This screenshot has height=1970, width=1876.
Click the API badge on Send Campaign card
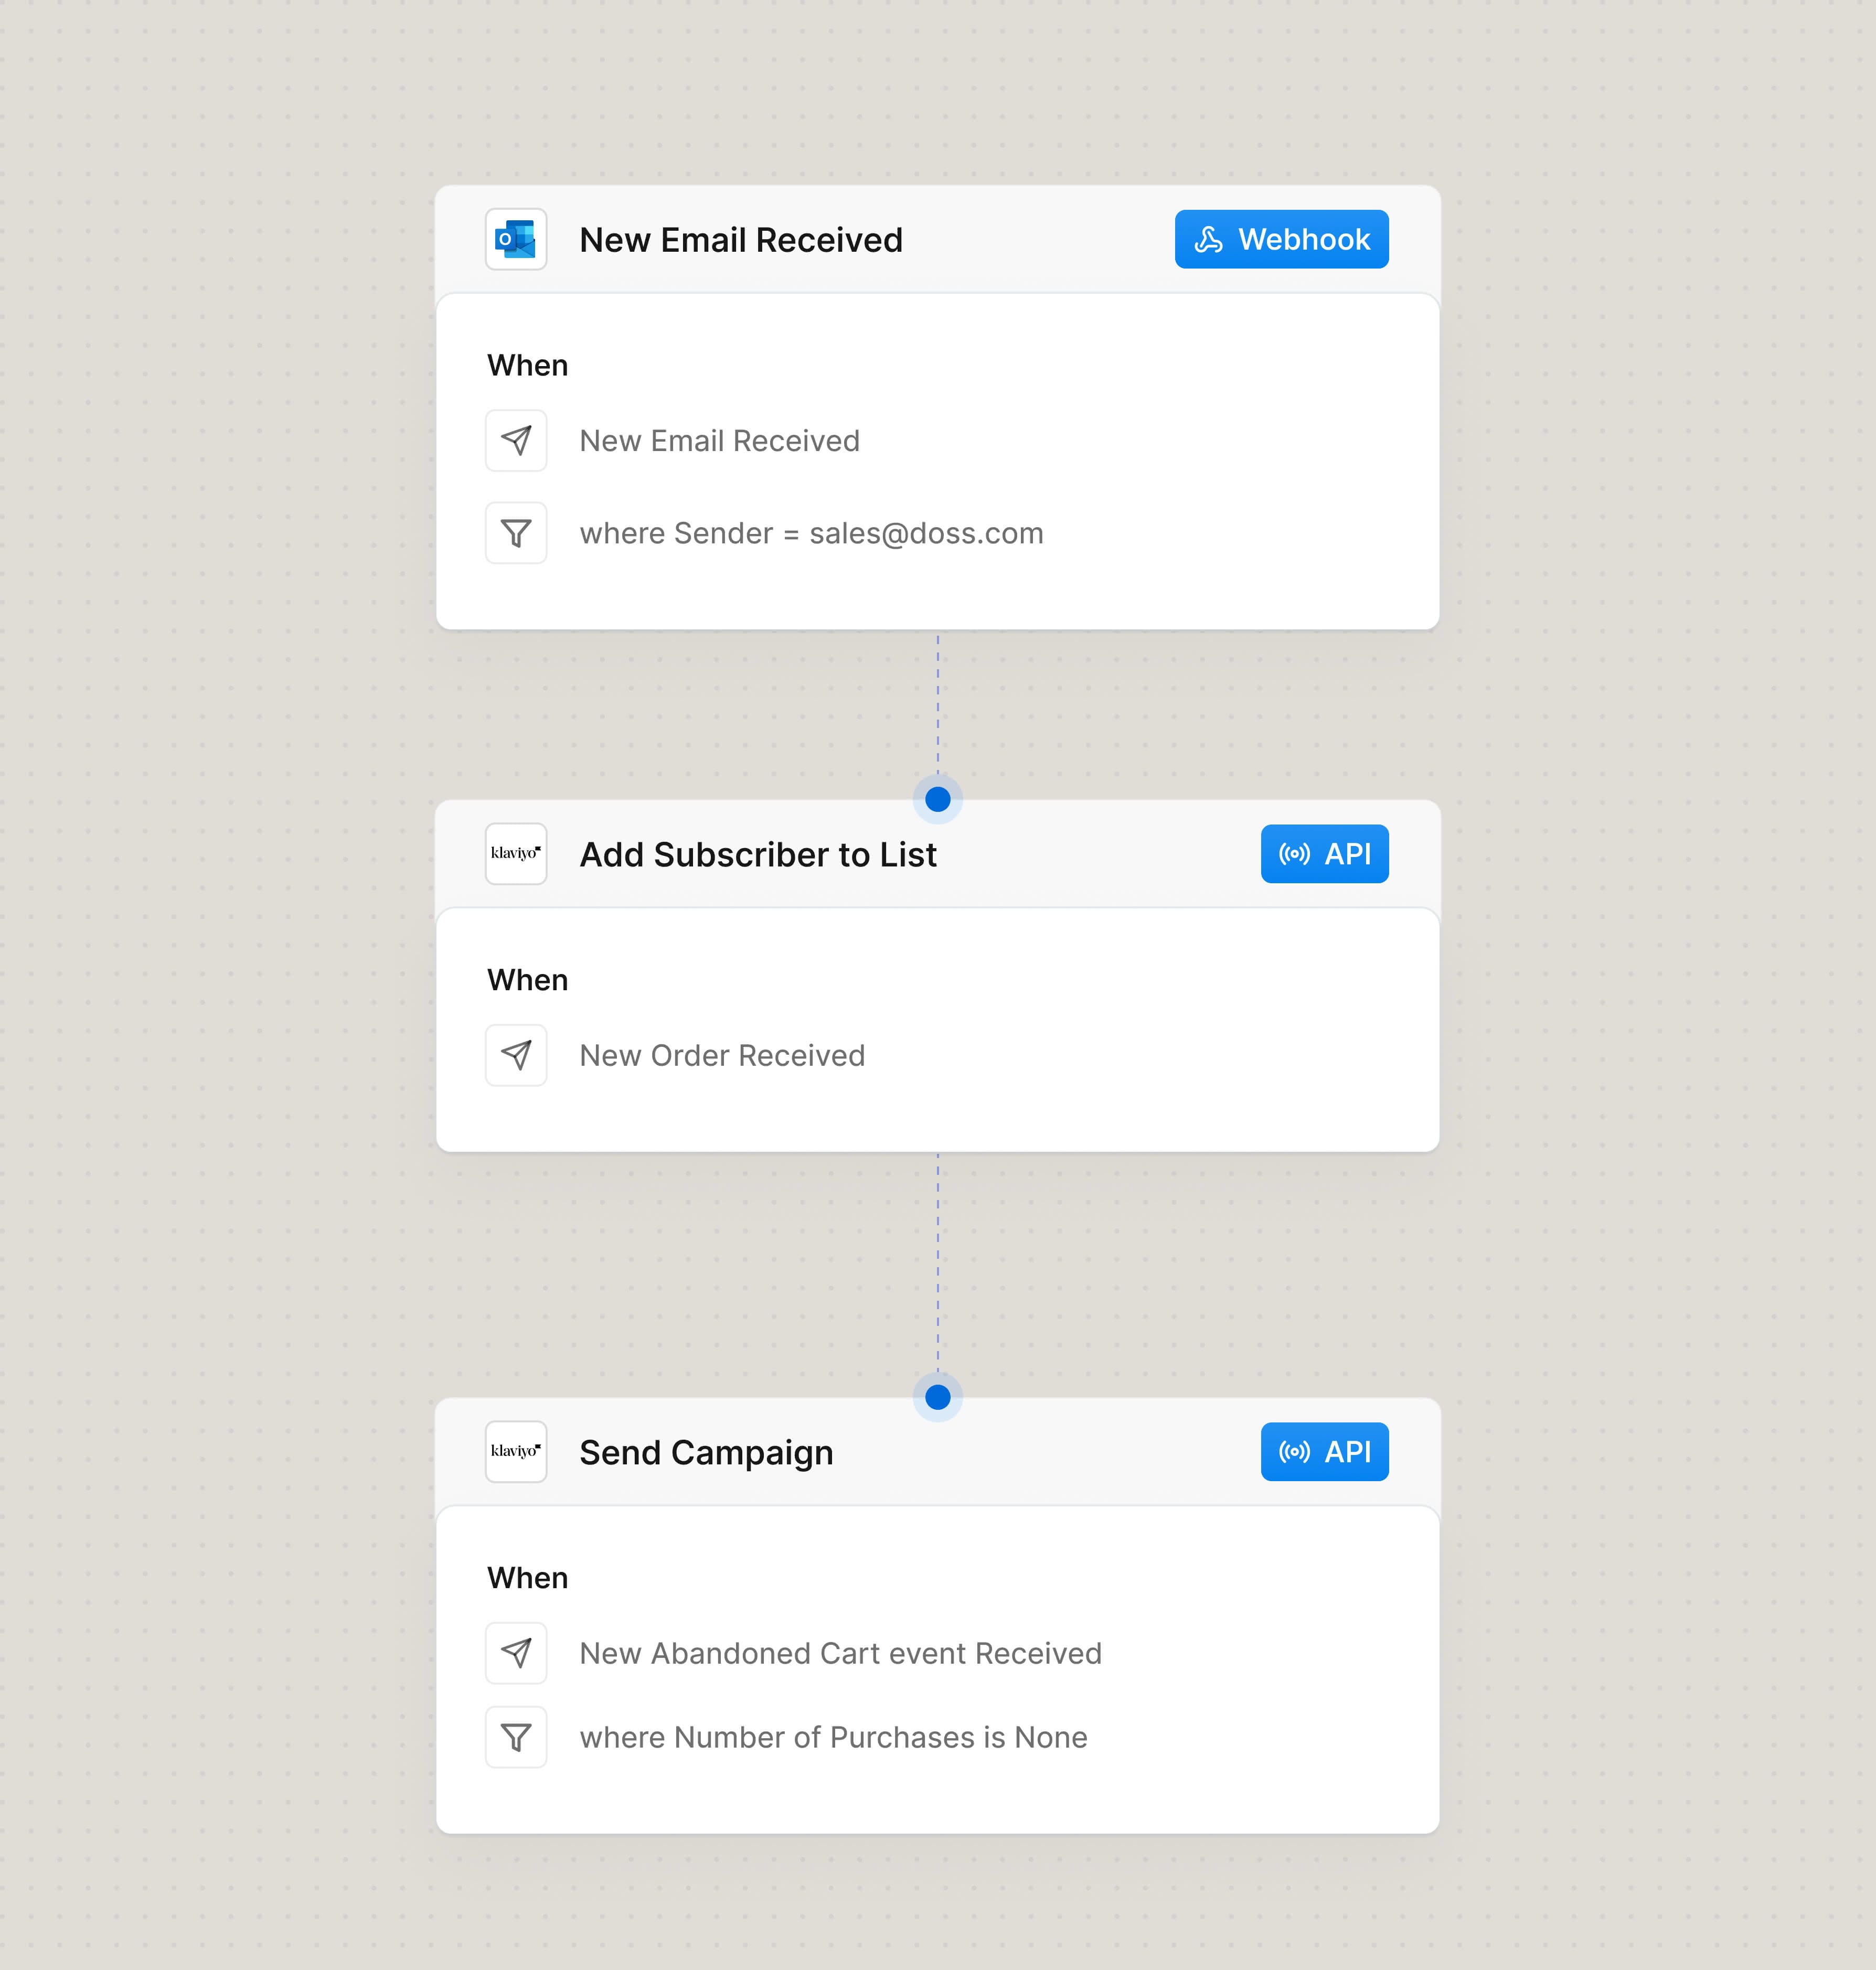click(1324, 1452)
